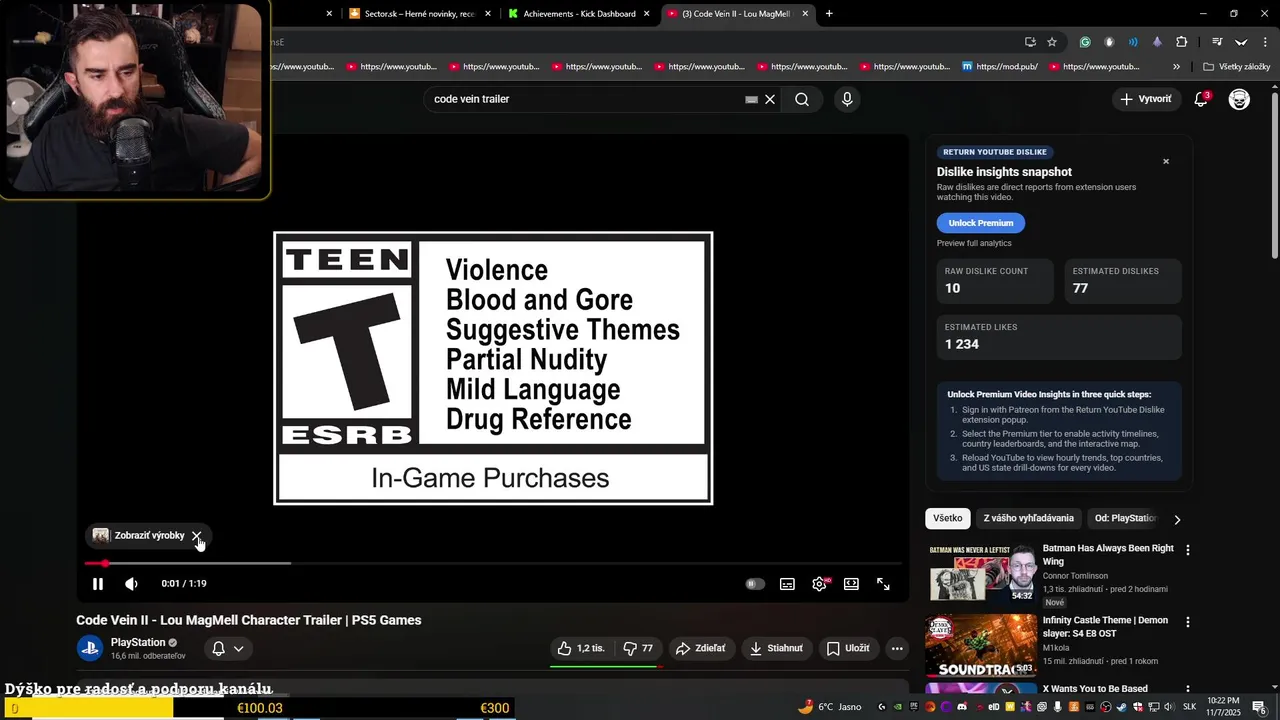Click the install app icon in address bar

[x=1030, y=42]
